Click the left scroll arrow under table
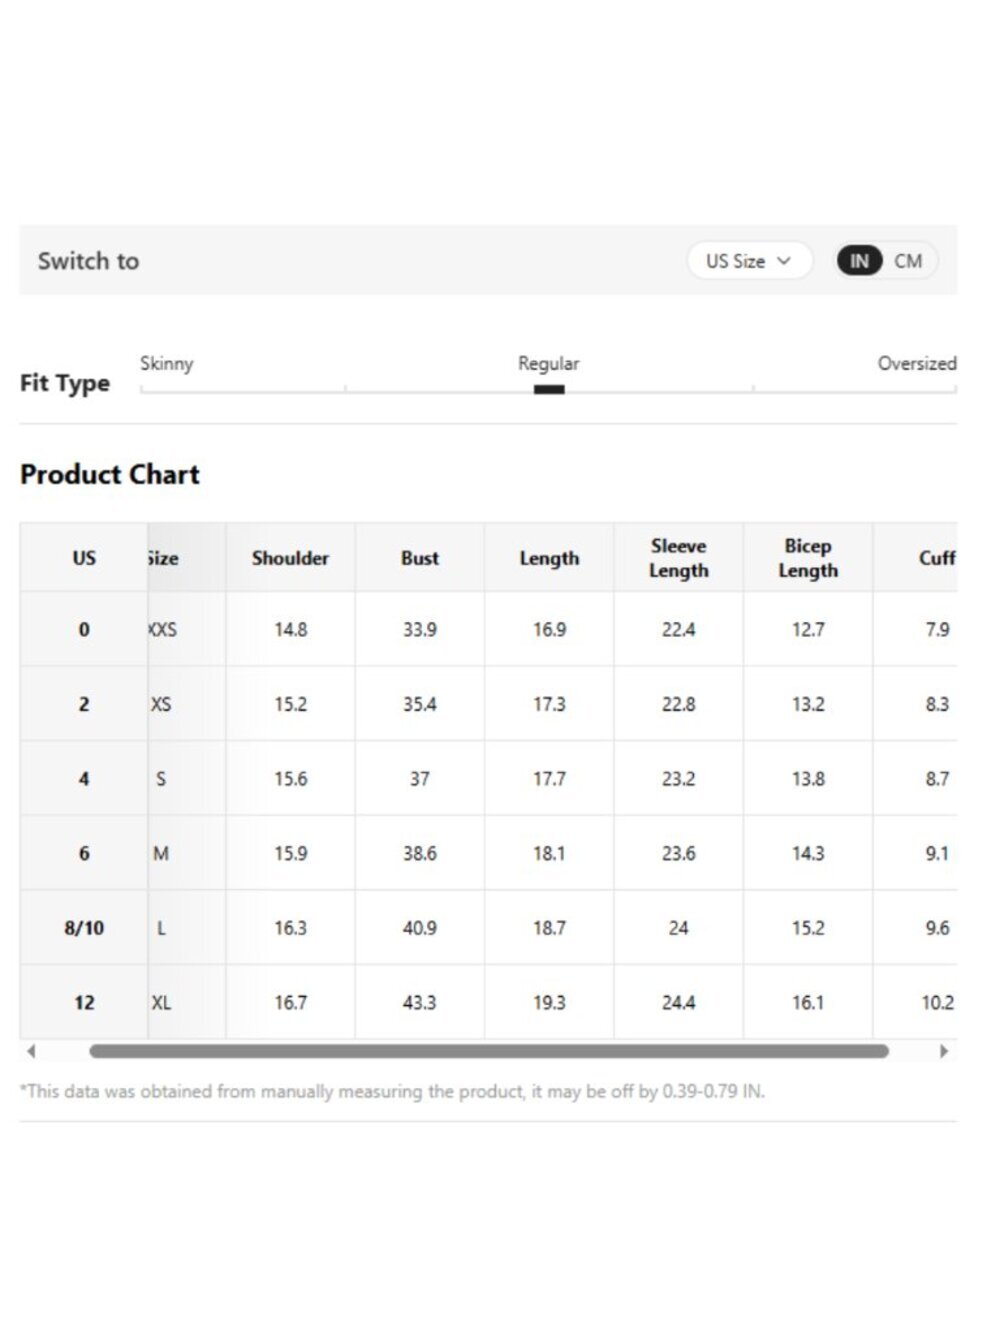 coord(31,1051)
